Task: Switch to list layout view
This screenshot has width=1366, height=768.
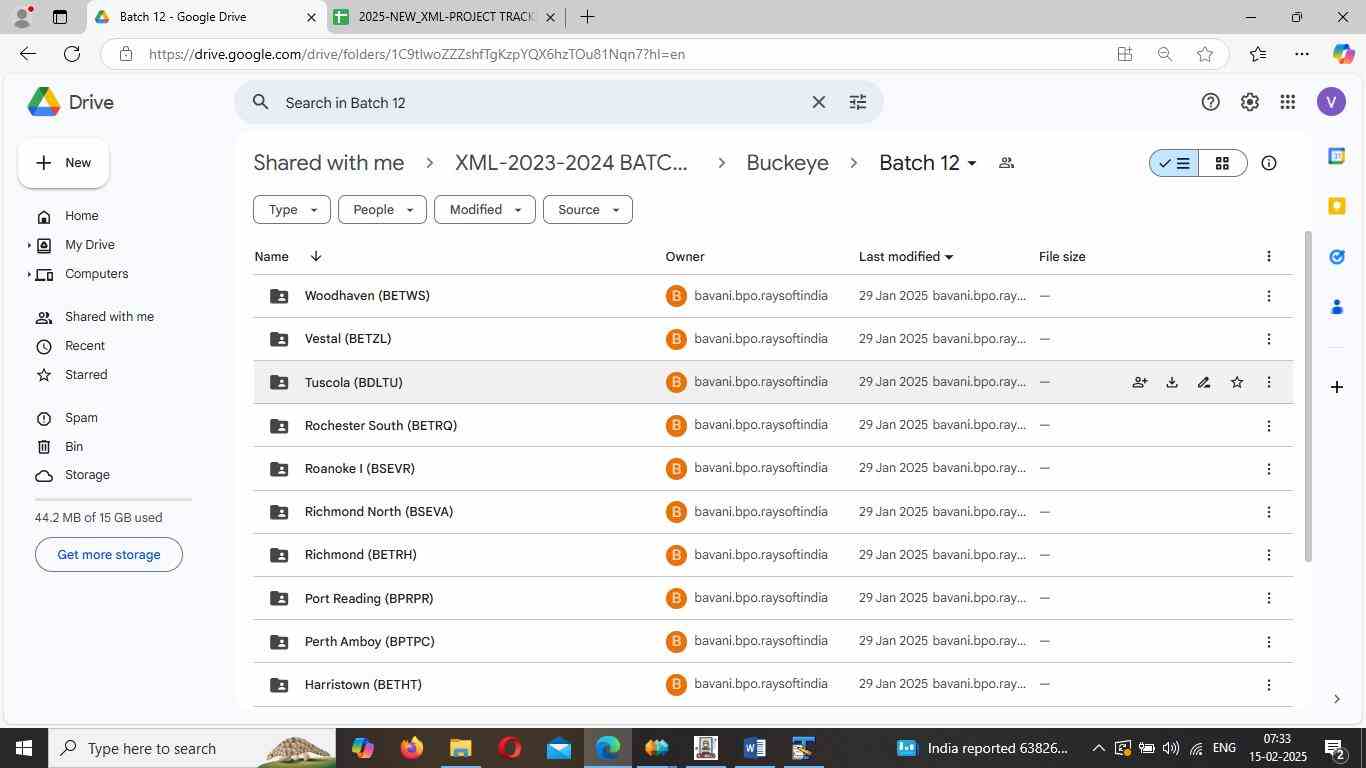Action: [x=1174, y=163]
